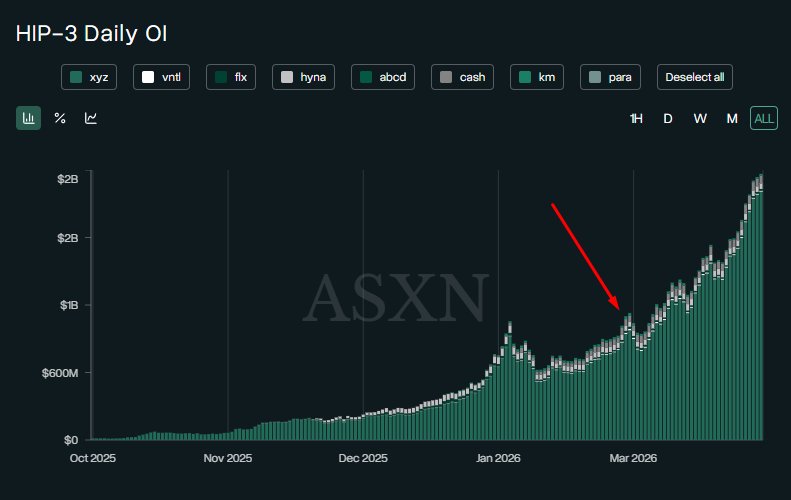Select the 1H timeframe
The width and height of the screenshot is (791, 500).
pyautogui.click(x=636, y=118)
